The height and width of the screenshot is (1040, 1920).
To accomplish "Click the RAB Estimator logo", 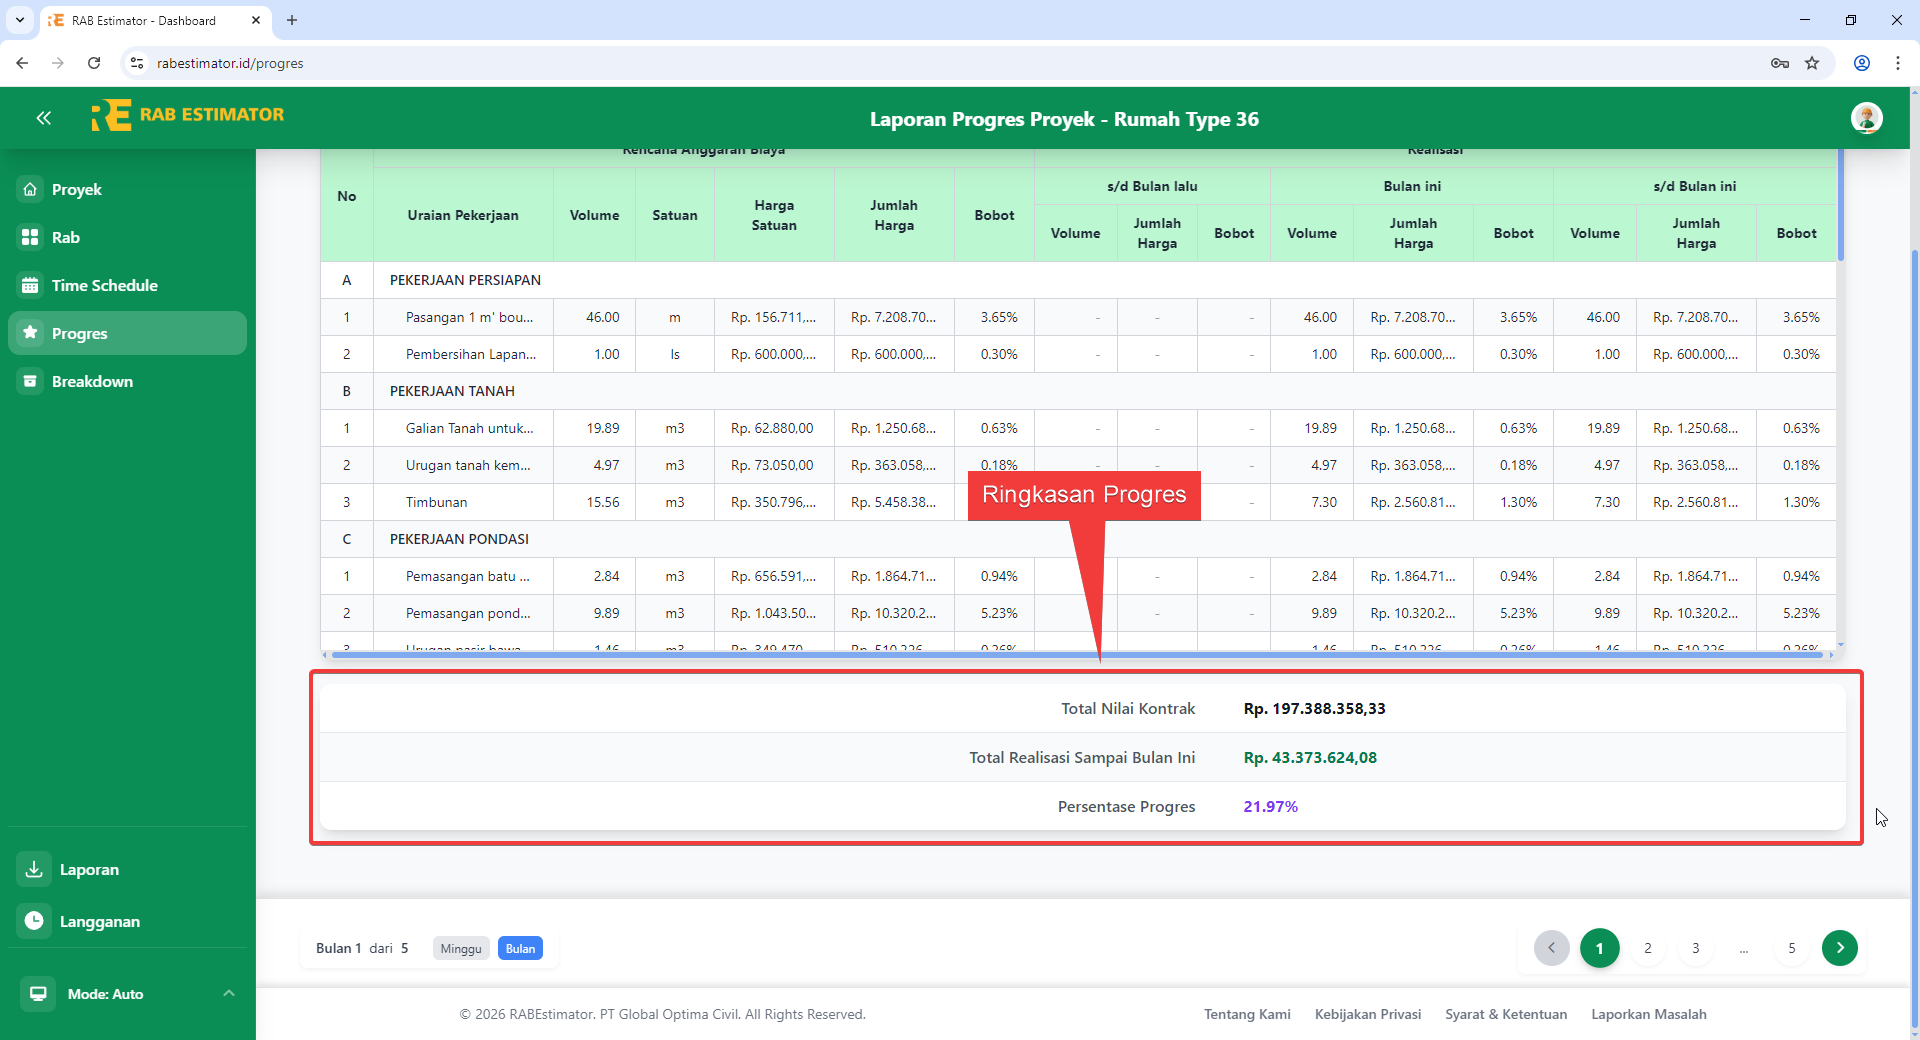I will point(187,116).
